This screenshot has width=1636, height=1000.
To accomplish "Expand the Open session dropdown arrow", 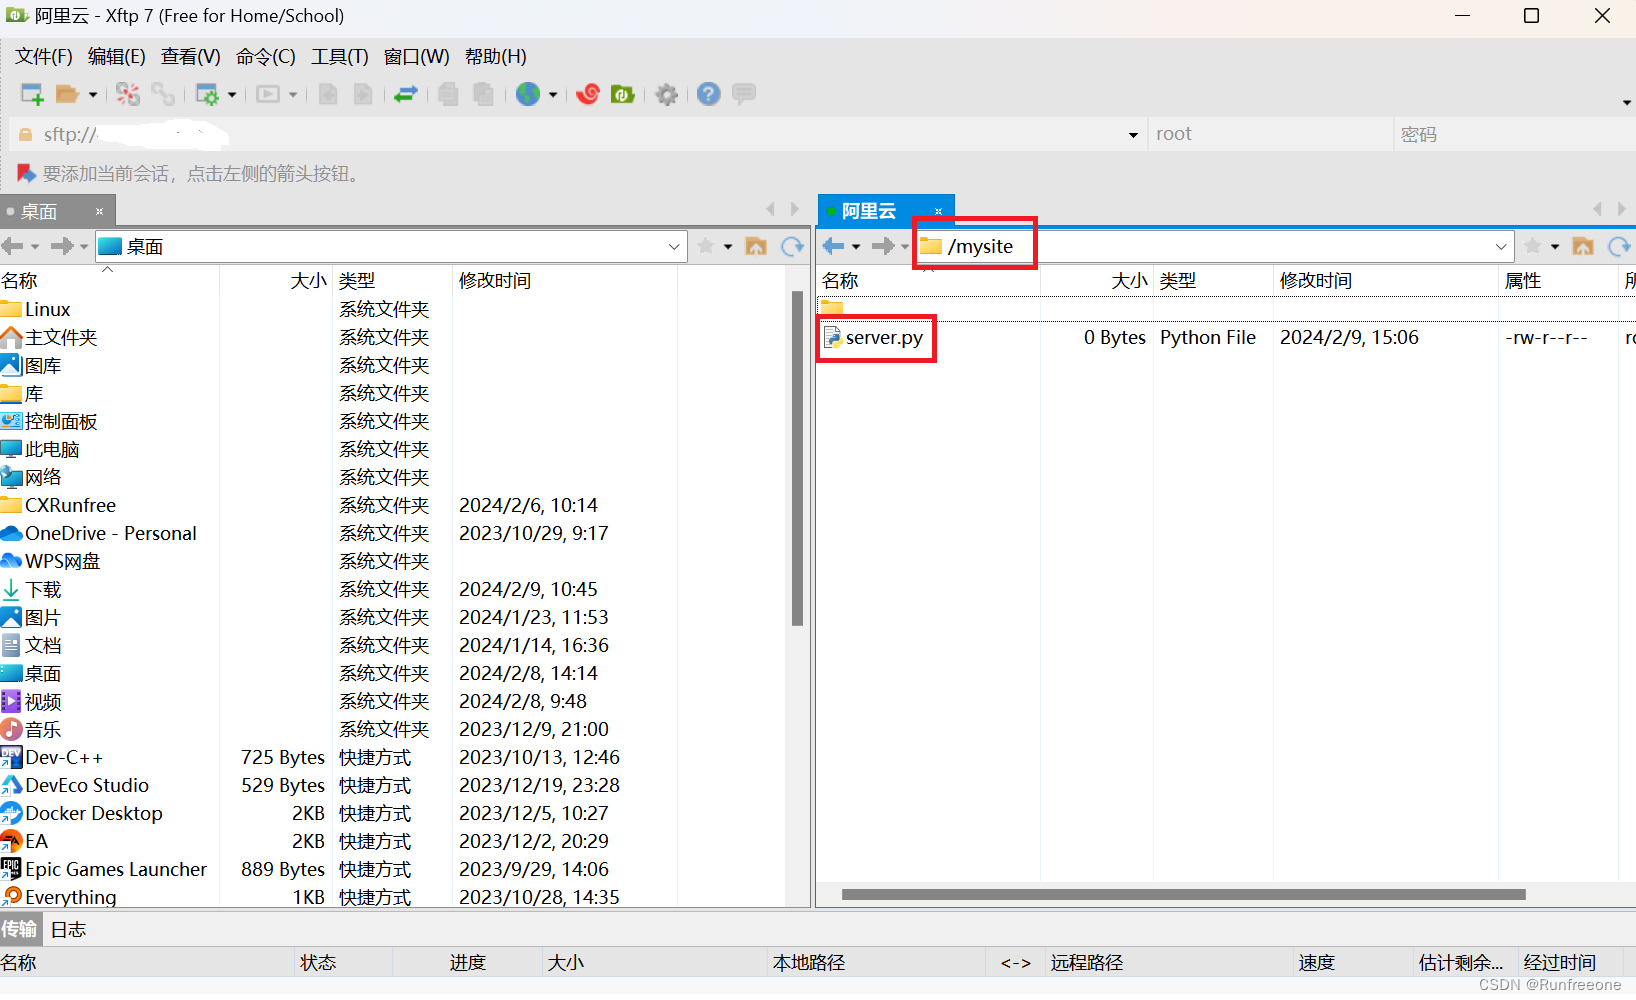I will tap(93, 95).
